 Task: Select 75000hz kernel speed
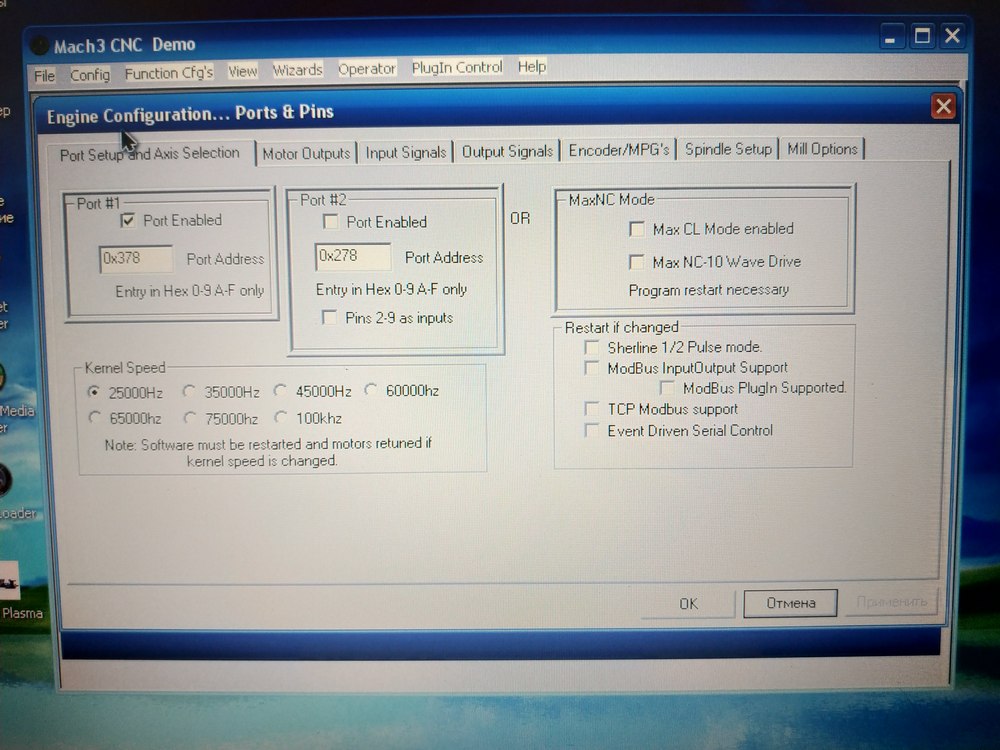(189, 418)
